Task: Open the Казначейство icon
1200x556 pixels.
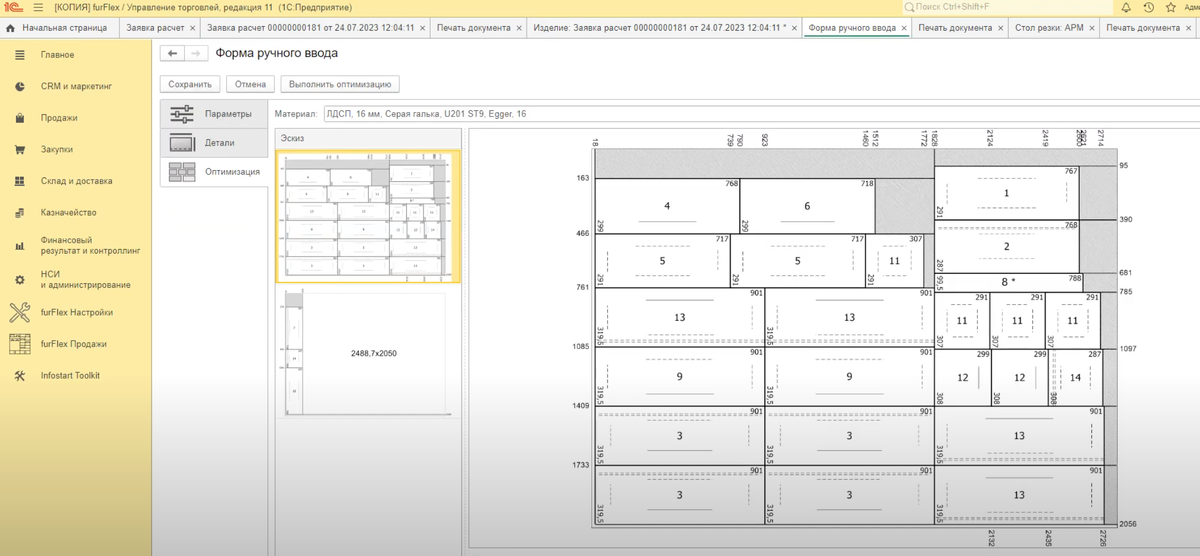Action: pos(20,213)
